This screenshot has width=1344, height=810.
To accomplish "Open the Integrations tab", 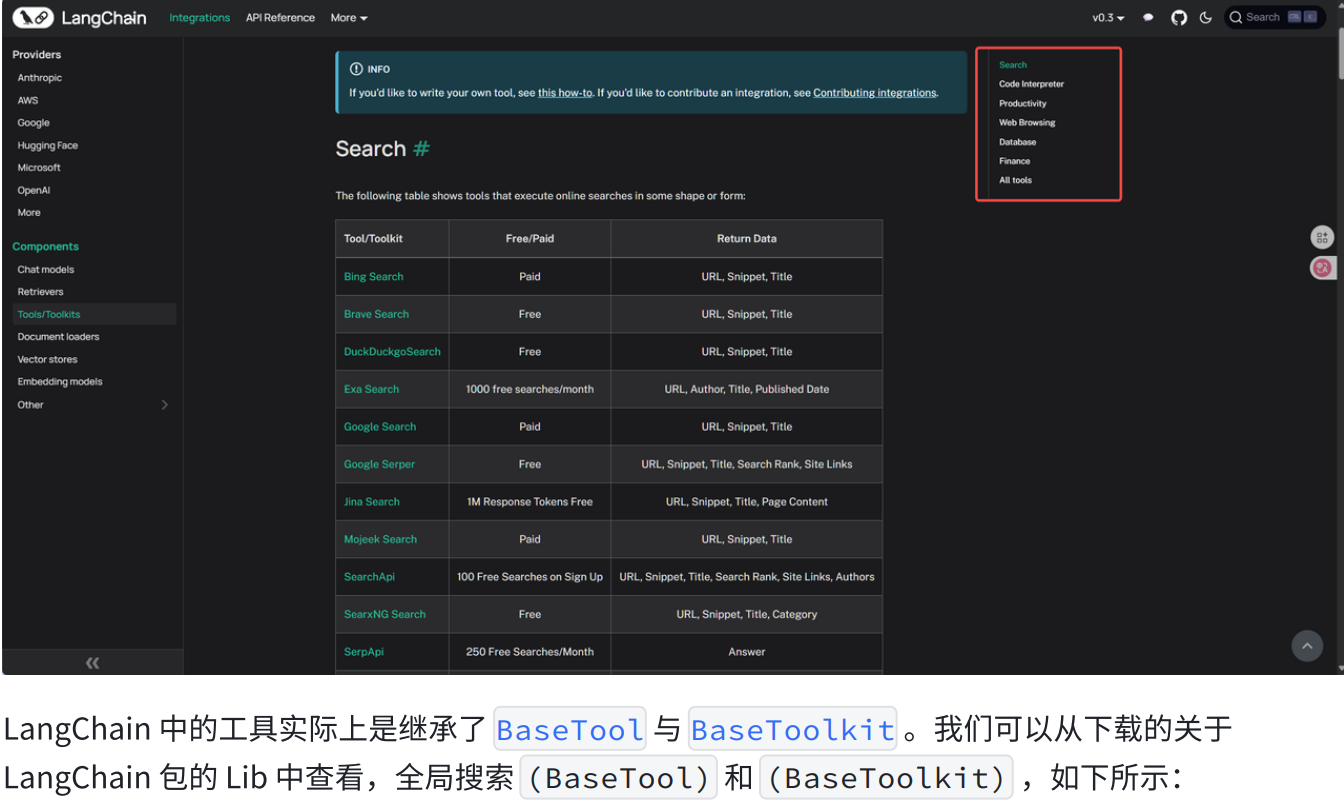I will tap(199, 18).
